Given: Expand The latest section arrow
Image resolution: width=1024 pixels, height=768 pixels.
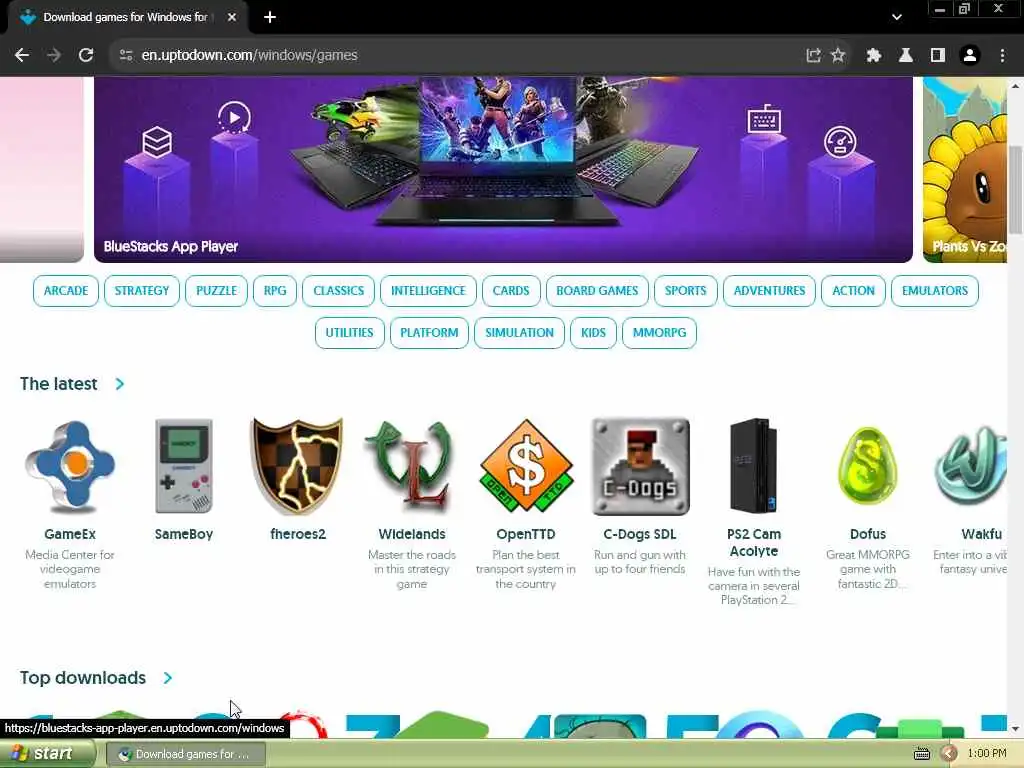Looking at the screenshot, I should (120, 384).
